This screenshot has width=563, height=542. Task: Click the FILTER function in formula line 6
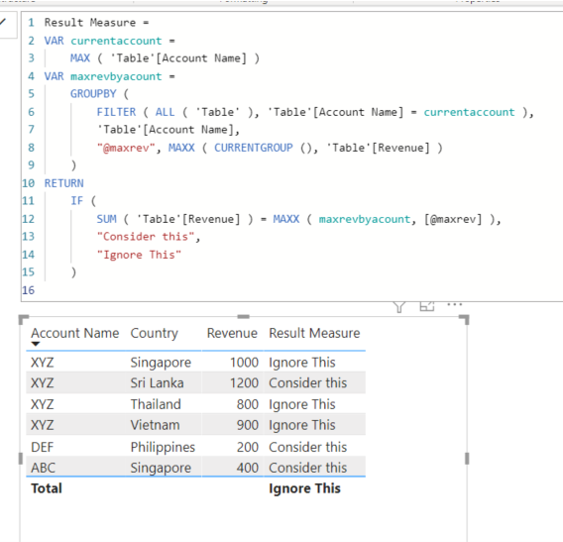[116, 112]
